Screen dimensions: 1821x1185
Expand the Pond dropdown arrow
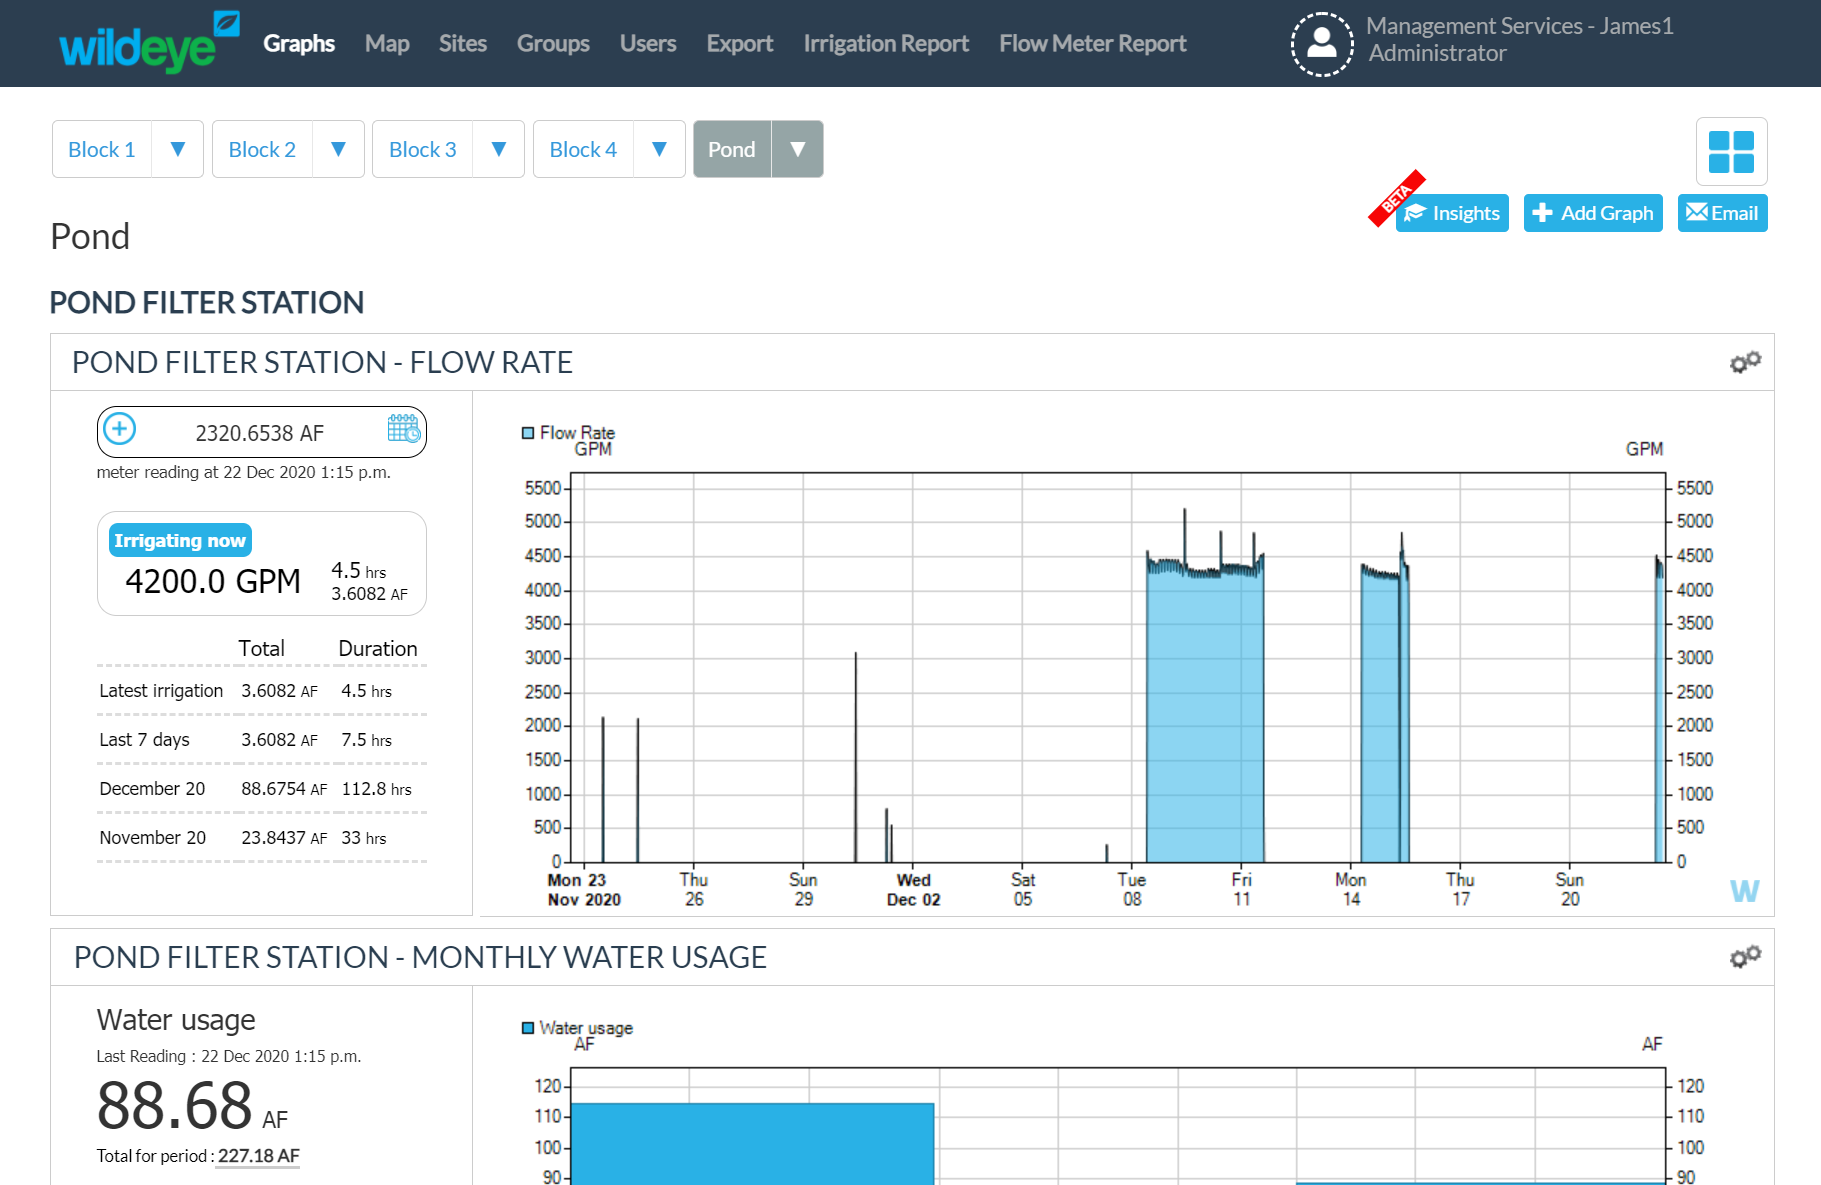(798, 149)
